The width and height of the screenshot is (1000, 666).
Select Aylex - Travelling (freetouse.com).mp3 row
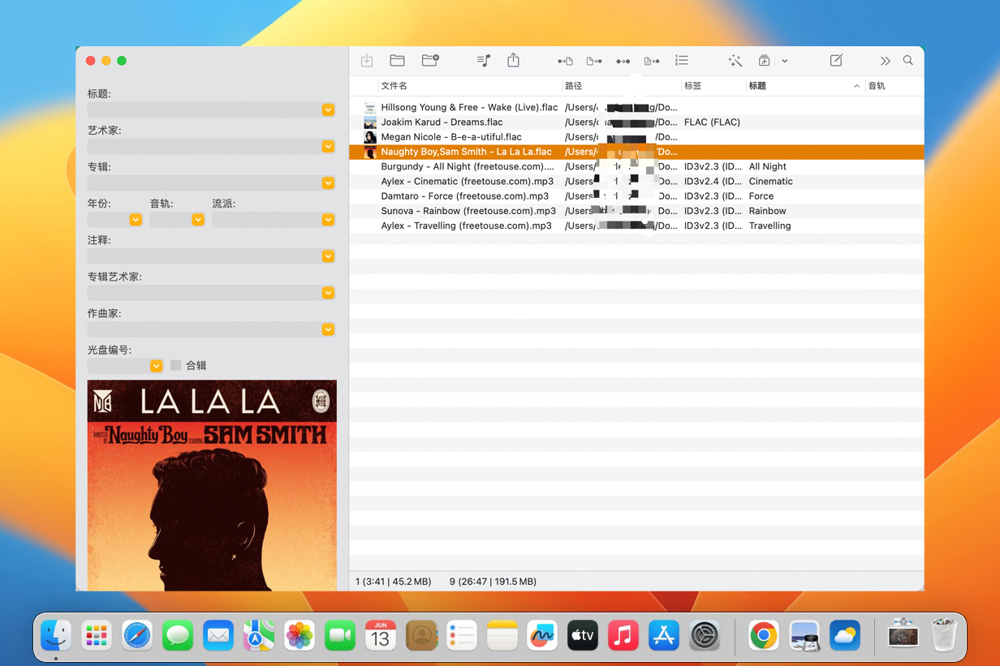pyautogui.click(x=636, y=226)
